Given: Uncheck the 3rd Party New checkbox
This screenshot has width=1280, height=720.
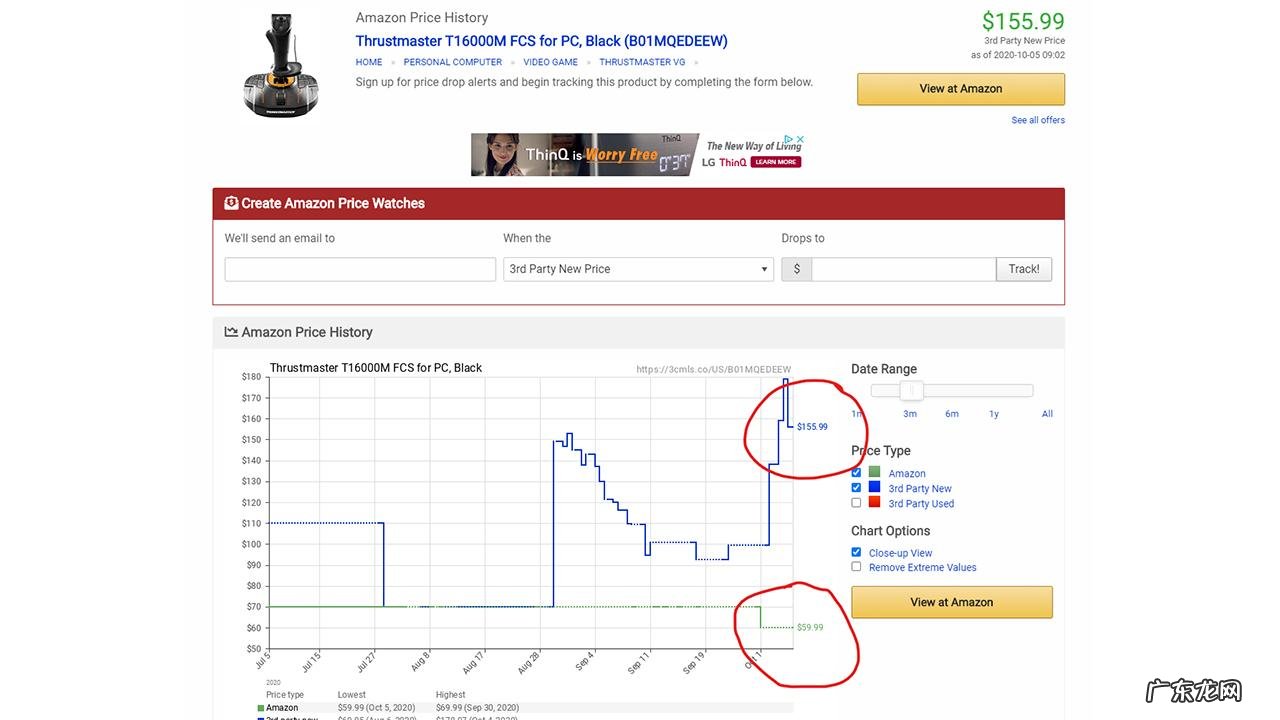Looking at the screenshot, I should (856, 488).
